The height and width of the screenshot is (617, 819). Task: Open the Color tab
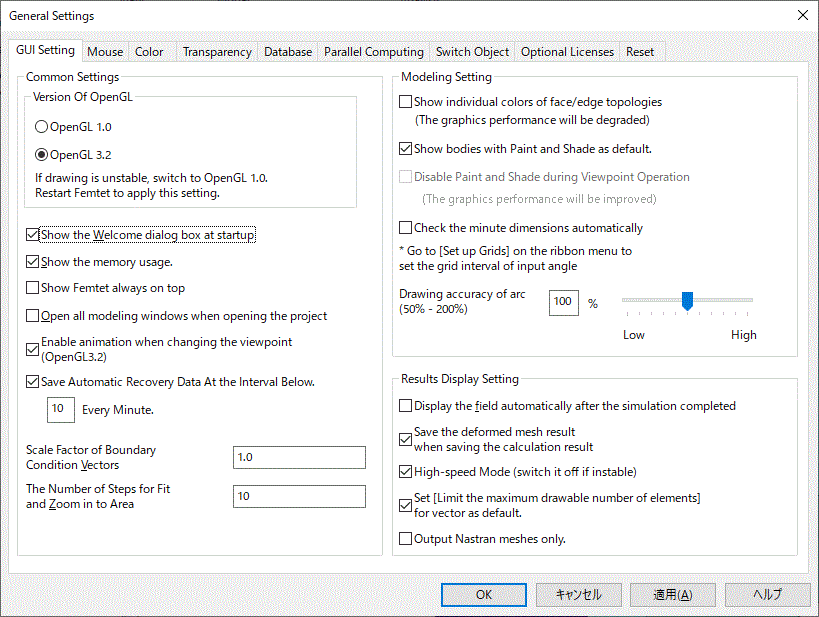coord(149,52)
